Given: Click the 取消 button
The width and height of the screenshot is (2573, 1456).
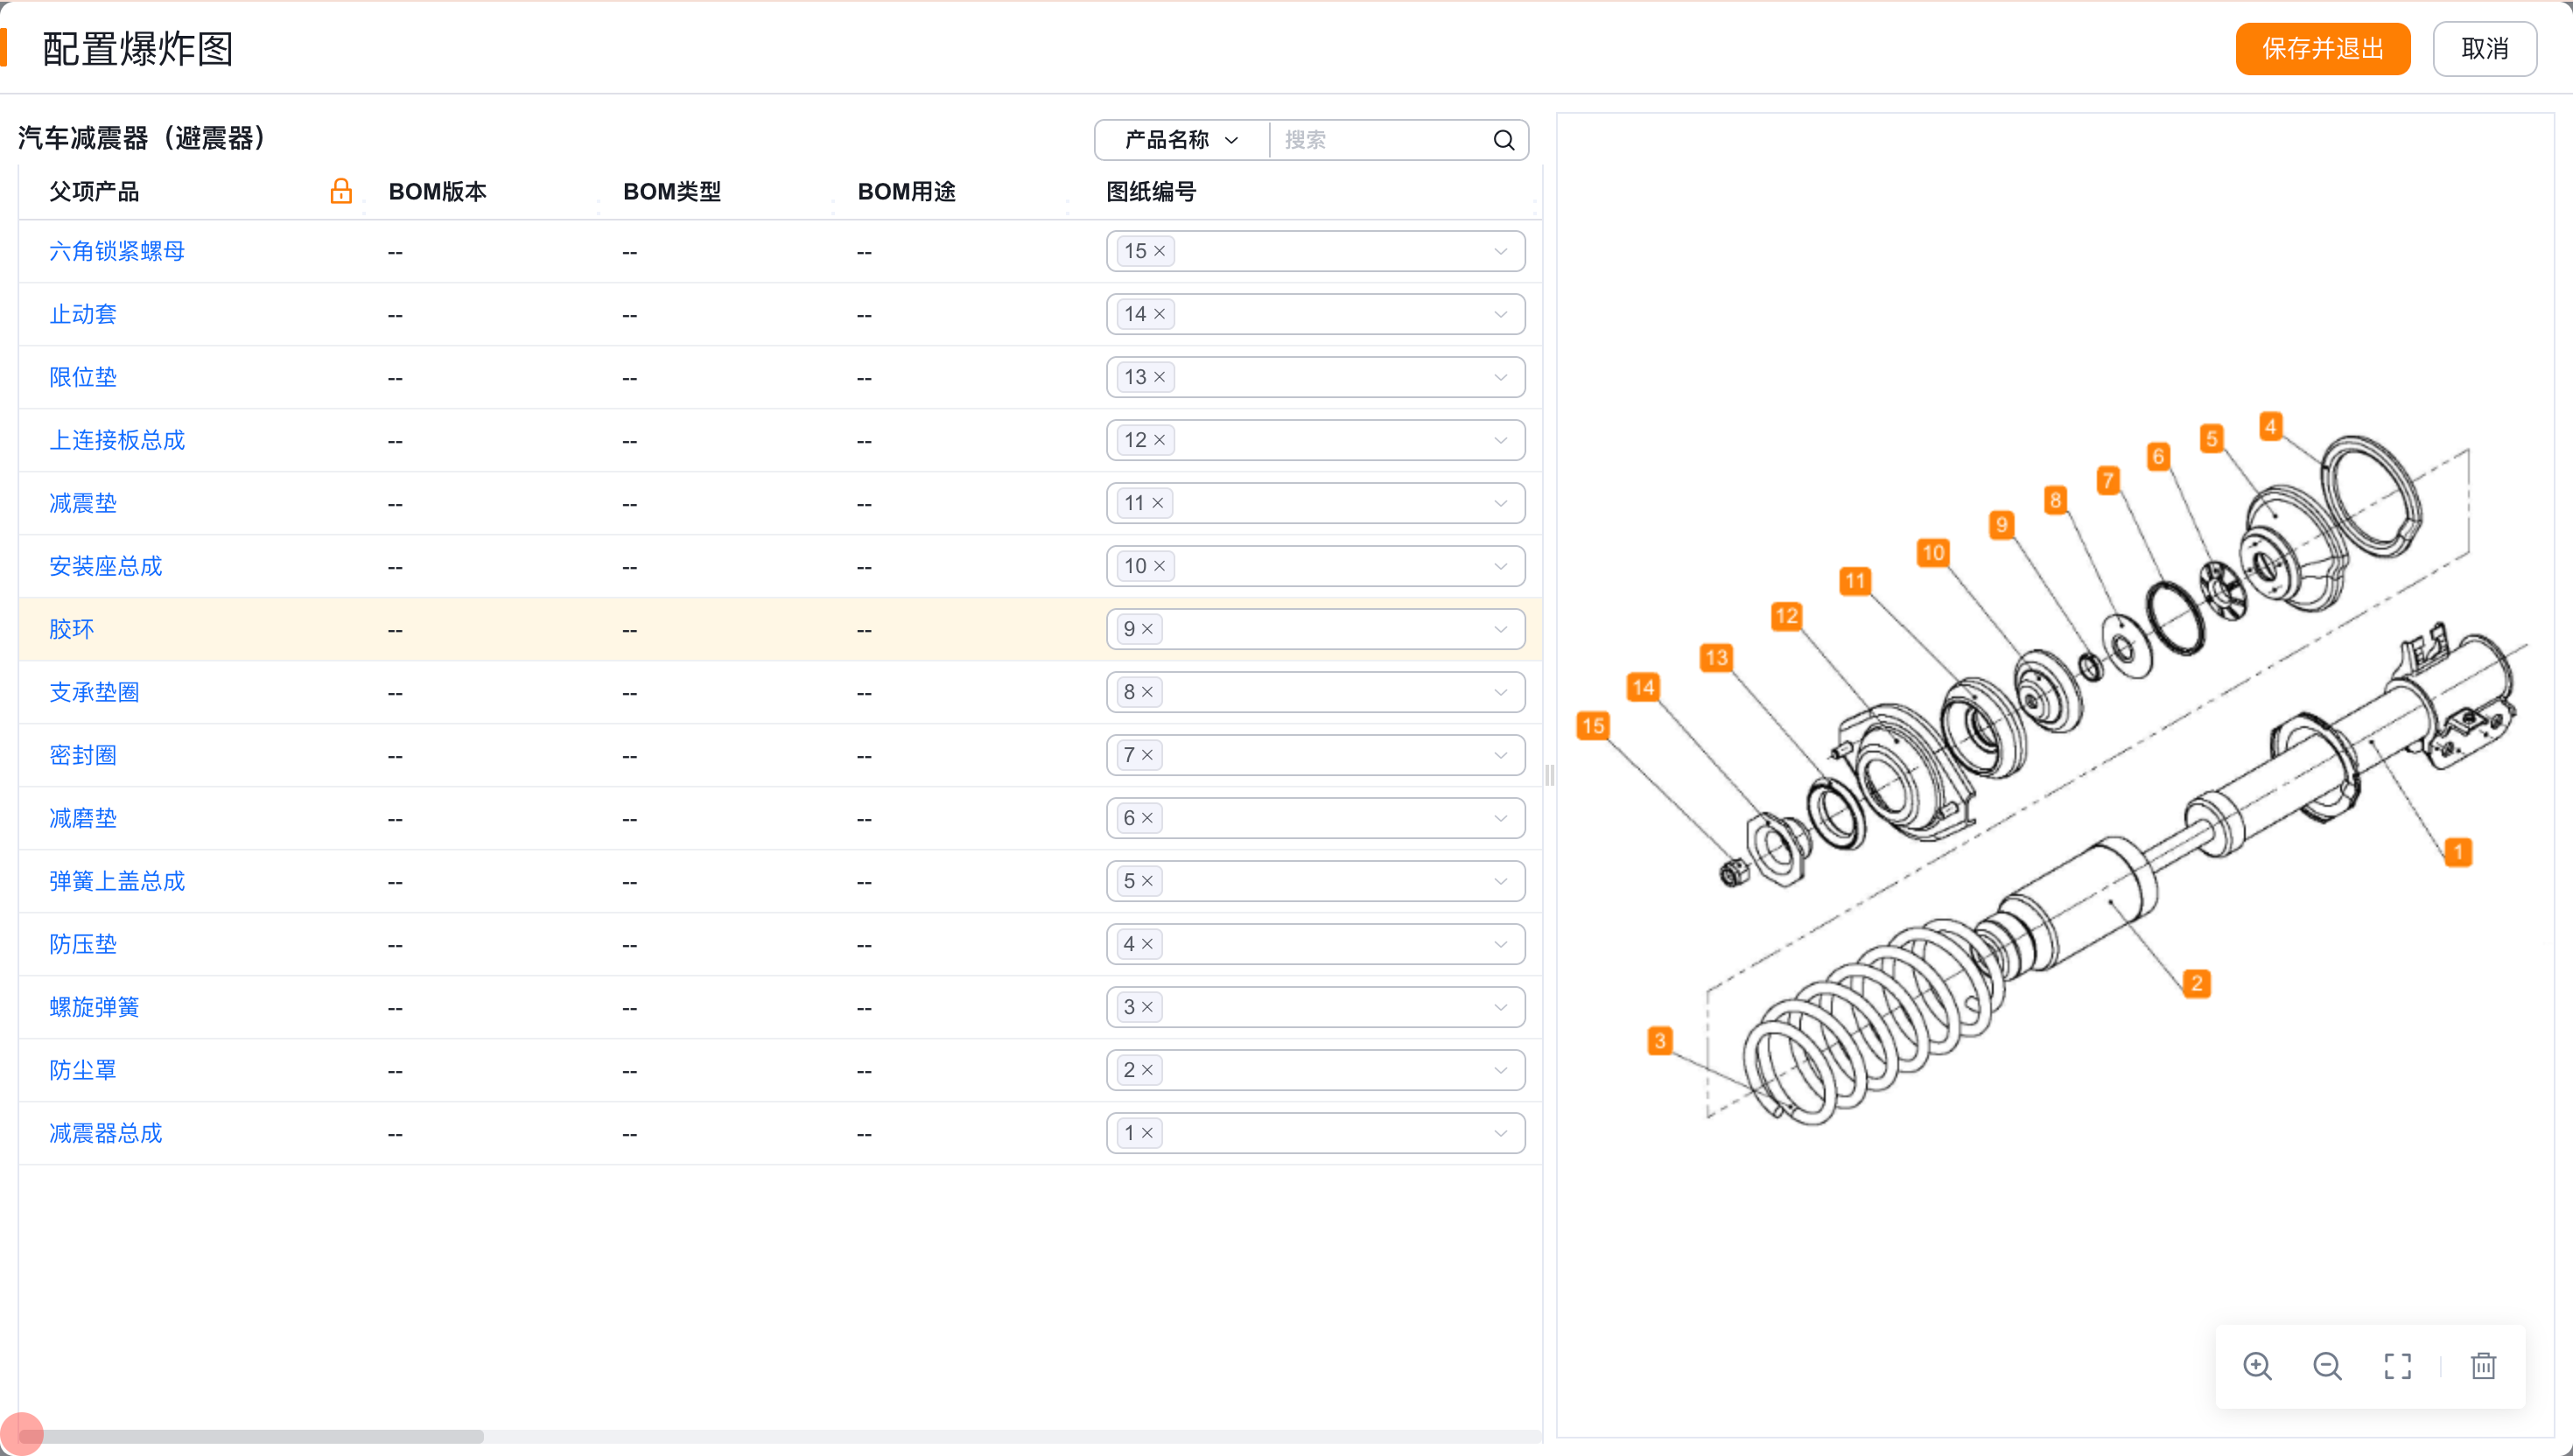Looking at the screenshot, I should pos(2484,49).
